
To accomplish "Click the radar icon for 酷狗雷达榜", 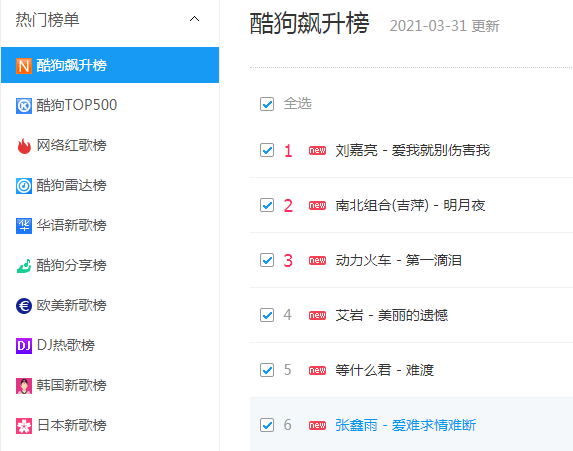I will [x=24, y=186].
